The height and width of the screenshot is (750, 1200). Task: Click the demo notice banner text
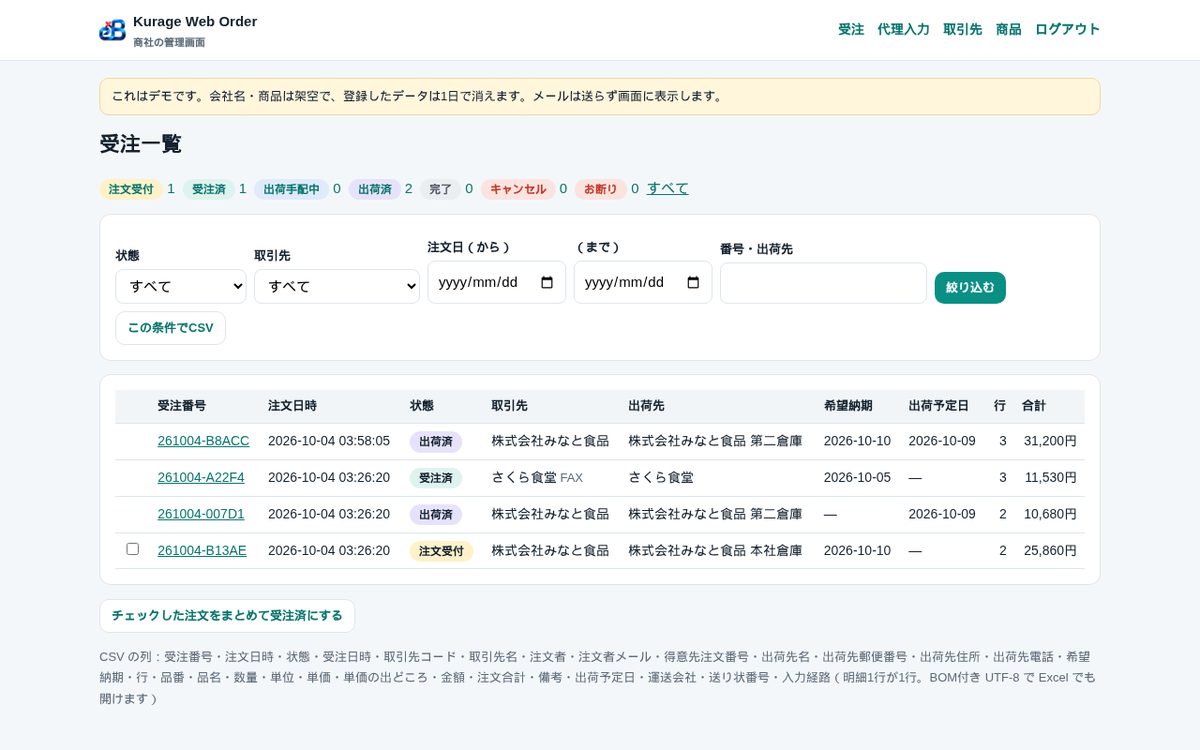417,96
